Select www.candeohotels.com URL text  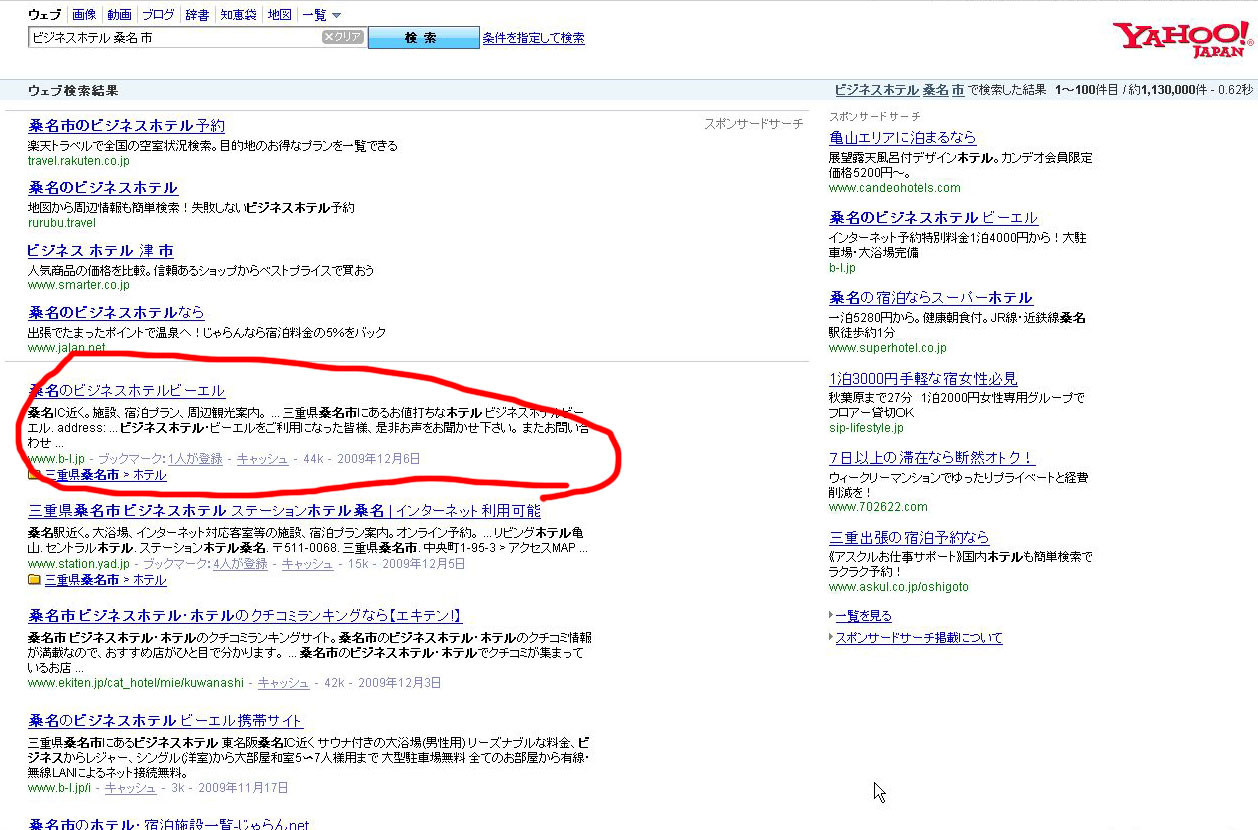tap(894, 188)
